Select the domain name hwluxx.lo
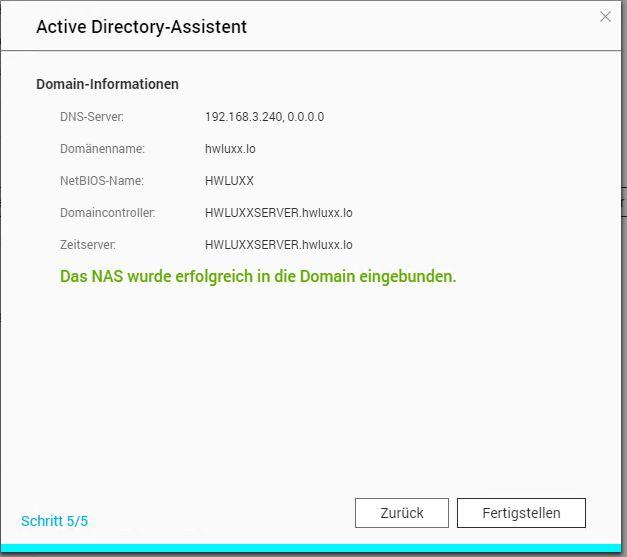 pyautogui.click(x=230, y=149)
